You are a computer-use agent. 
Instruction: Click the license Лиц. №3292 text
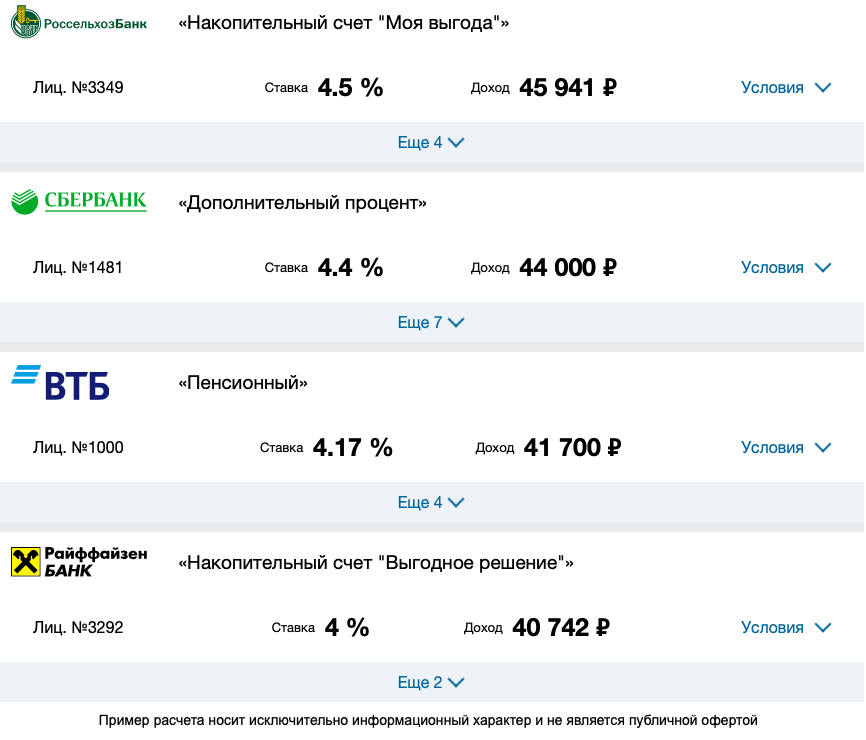(78, 628)
